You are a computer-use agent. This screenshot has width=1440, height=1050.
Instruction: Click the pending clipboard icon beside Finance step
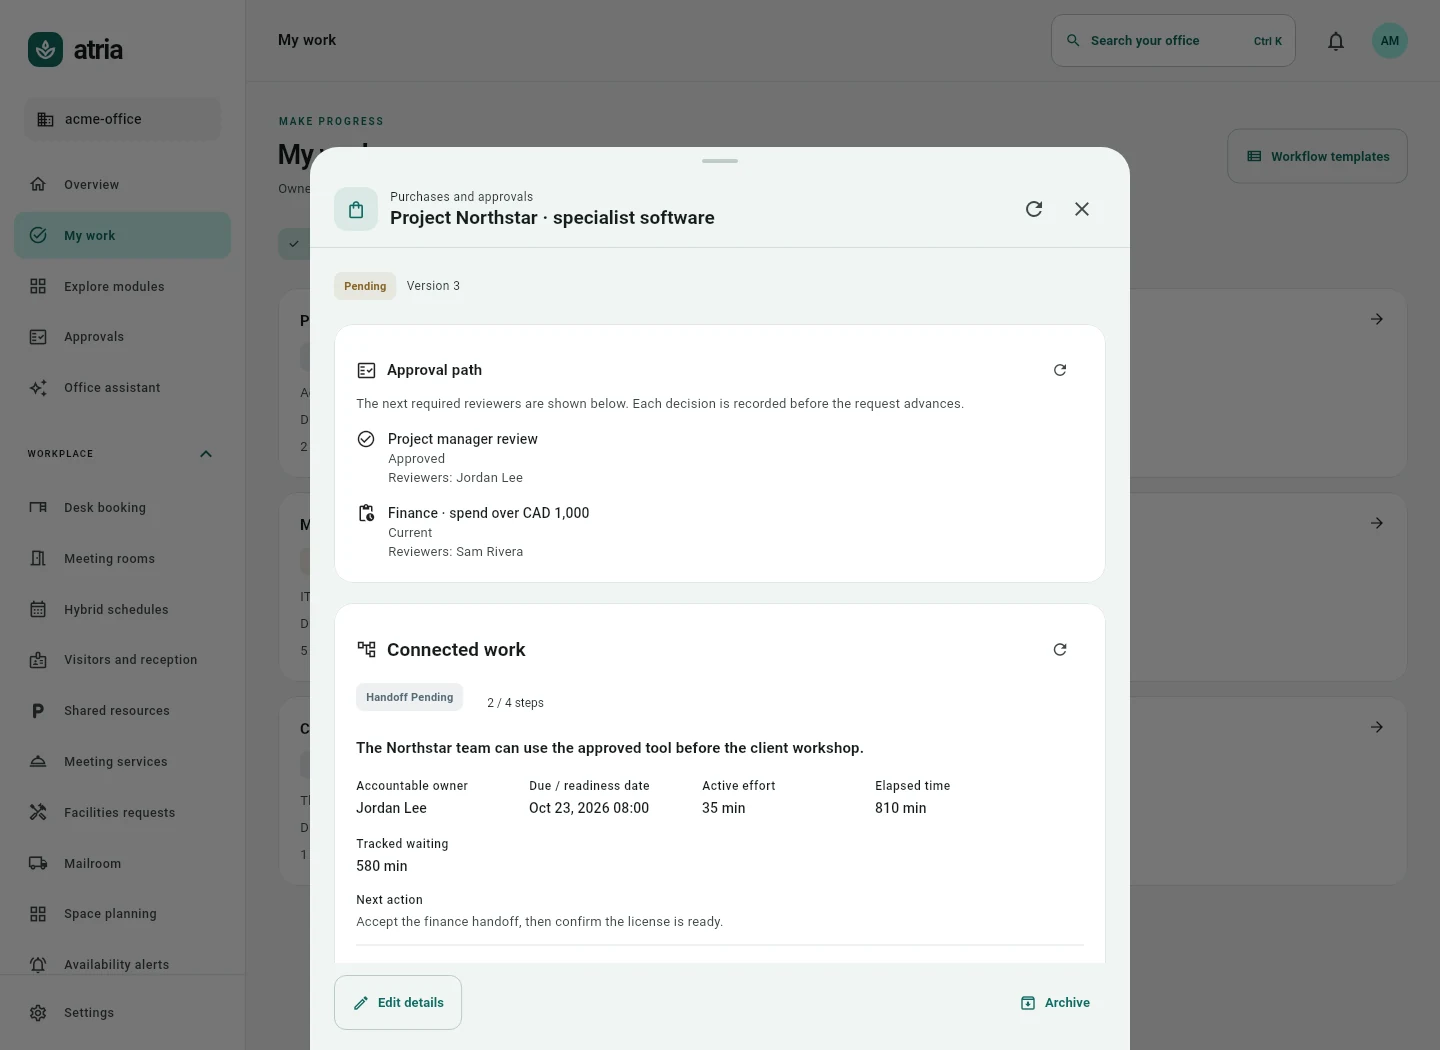coord(366,513)
